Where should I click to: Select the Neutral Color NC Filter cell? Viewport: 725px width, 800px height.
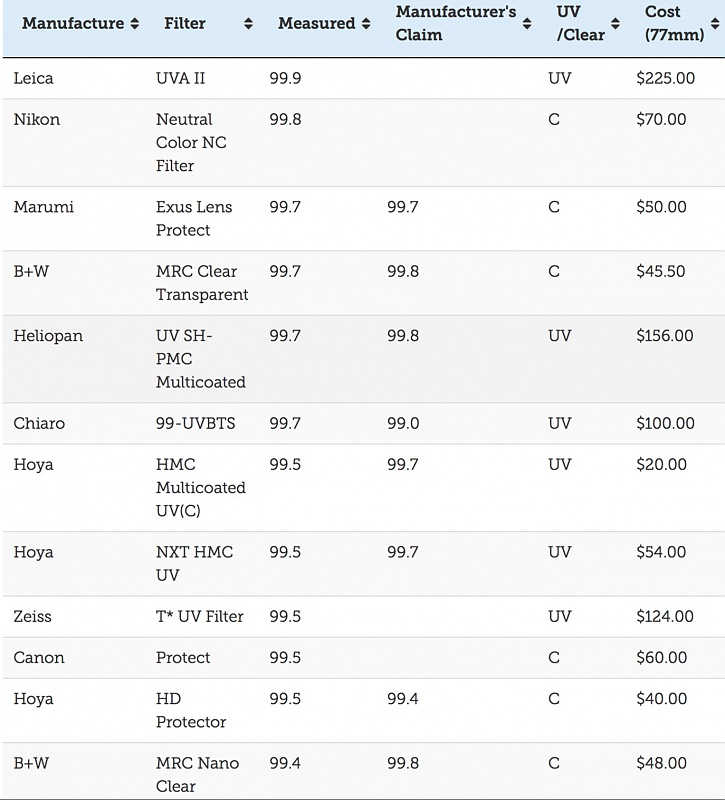(x=191, y=142)
